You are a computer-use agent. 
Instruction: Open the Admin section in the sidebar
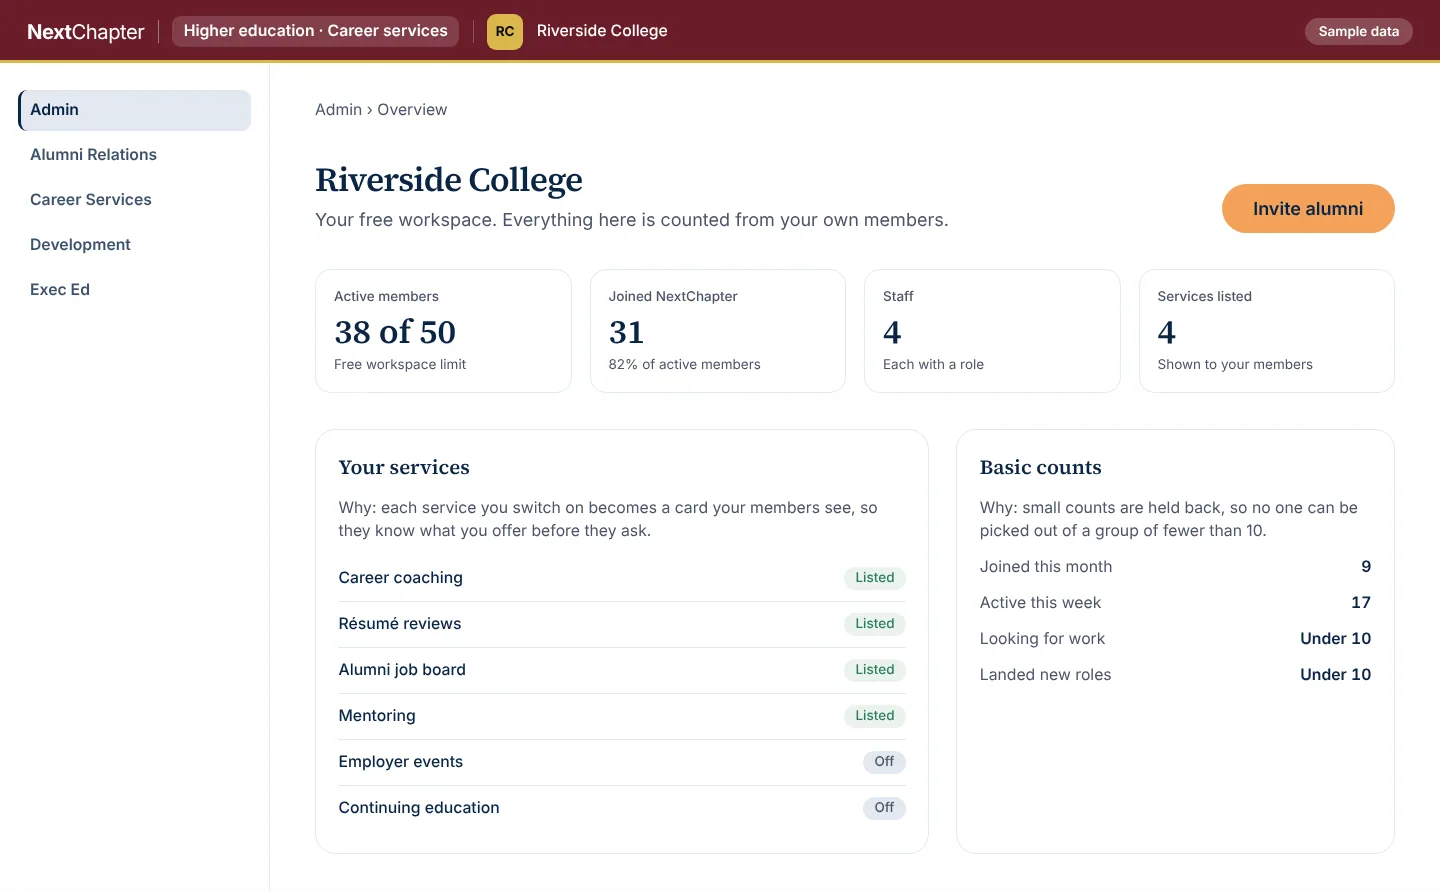tap(135, 110)
